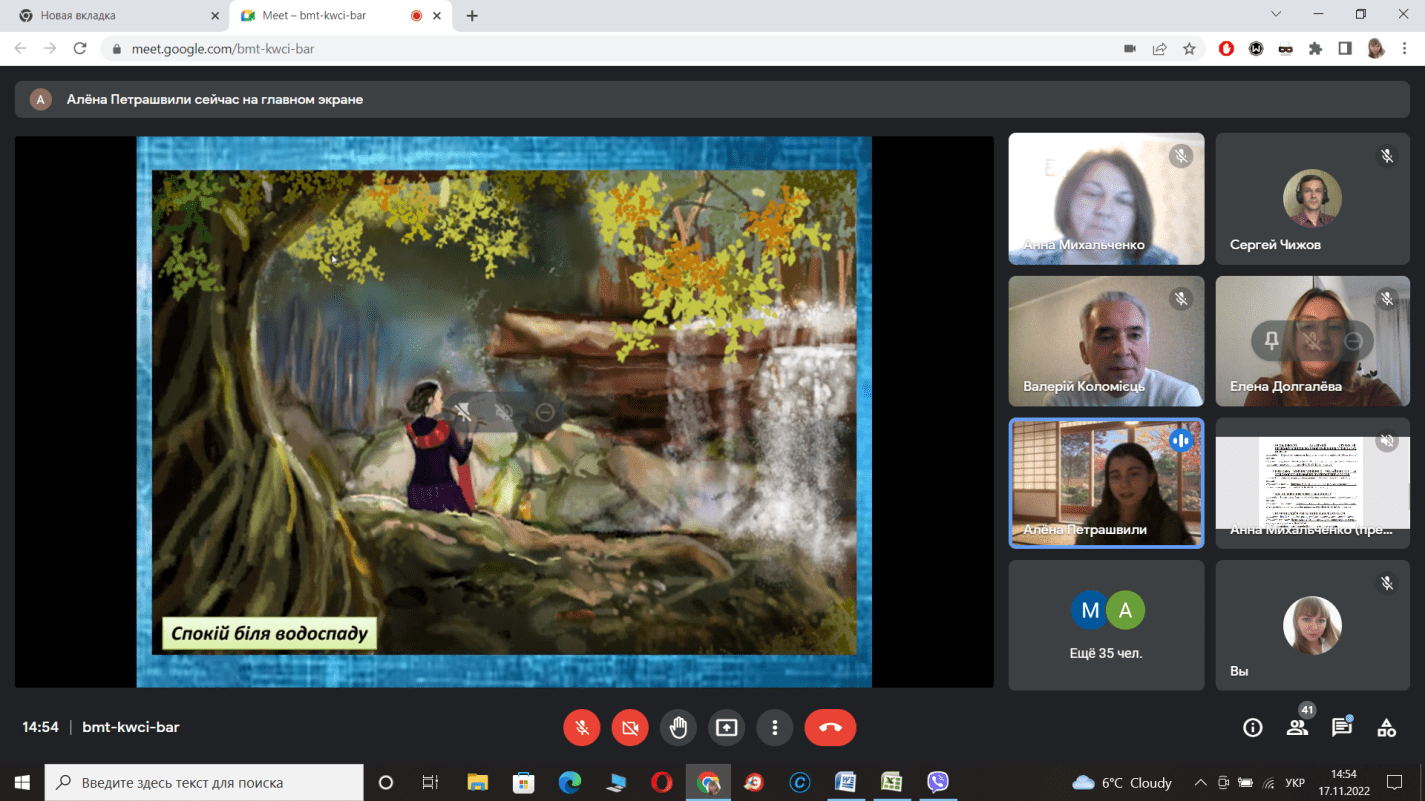This screenshot has width=1425, height=801.
Task: Open the Windows Start menu
Action: click(22, 782)
